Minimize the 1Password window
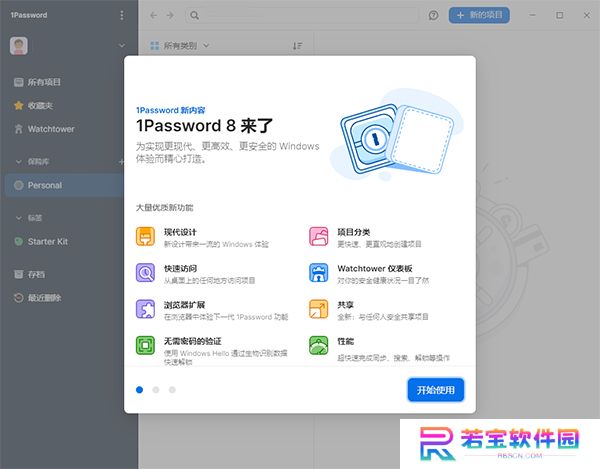This screenshot has width=600, height=469. pos(532,15)
